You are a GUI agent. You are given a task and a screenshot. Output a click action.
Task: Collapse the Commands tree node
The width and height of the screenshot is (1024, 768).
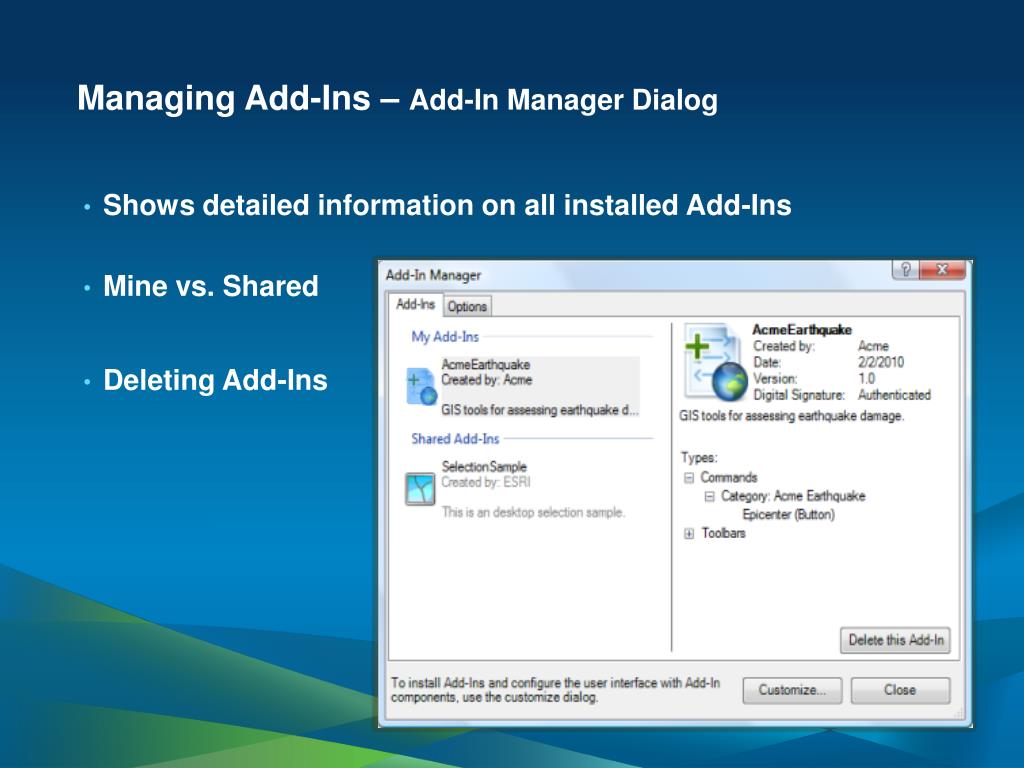(x=689, y=478)
